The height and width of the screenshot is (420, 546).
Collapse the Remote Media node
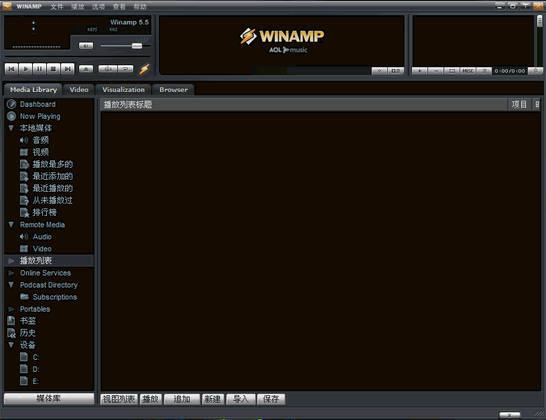tap(11, 225)
